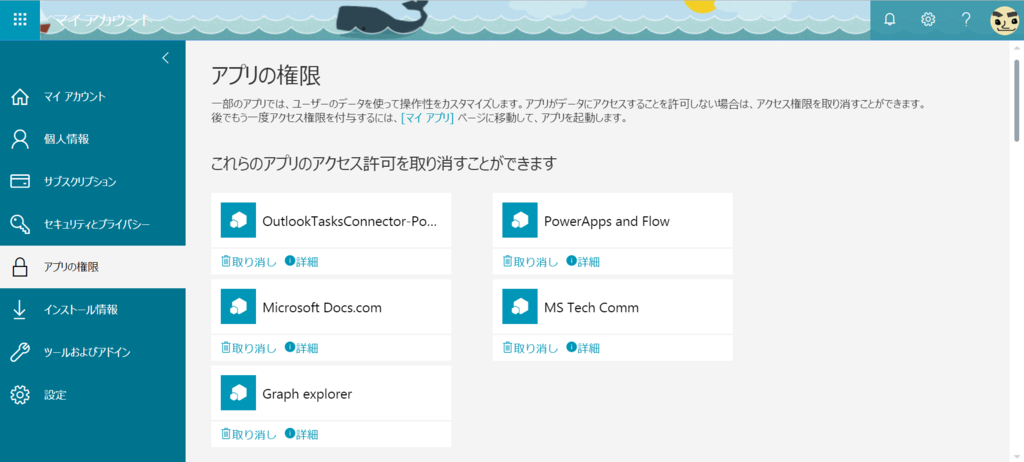Viewport: 1024px width, 462px height.
Task: Click the card icon beside サブスクリプション
Action: (x=20, y=182)
